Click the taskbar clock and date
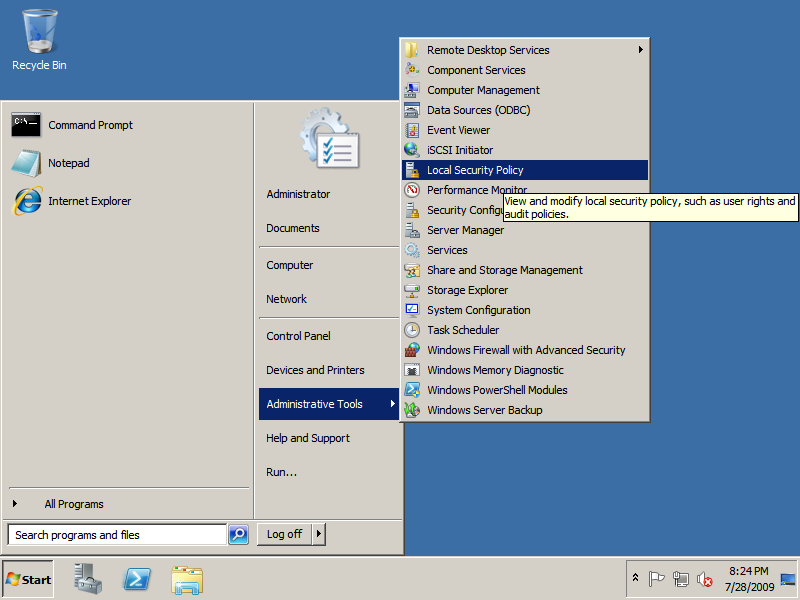Screen dimensions: 800x600 (x=749, y=579)
